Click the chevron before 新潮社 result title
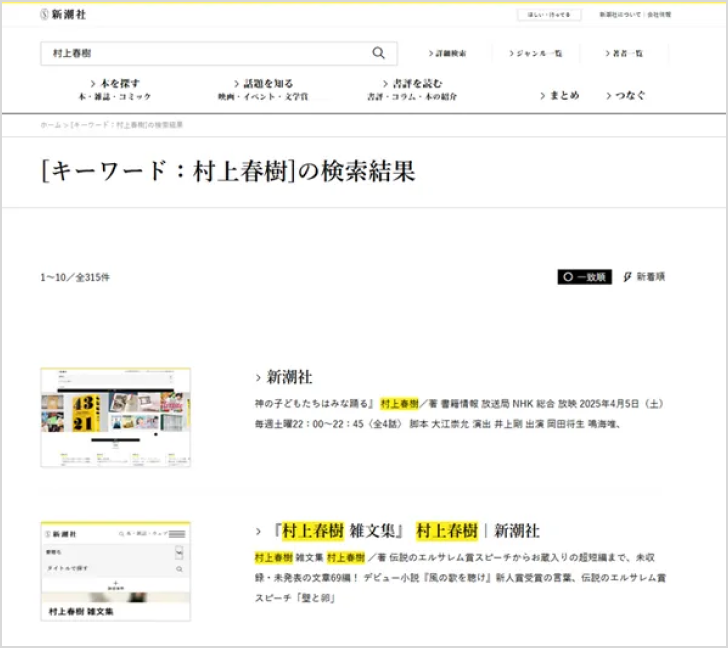Image resolution: width=728 pixels, height=648 pixels. pyautogui.click(x=258, y=378)
